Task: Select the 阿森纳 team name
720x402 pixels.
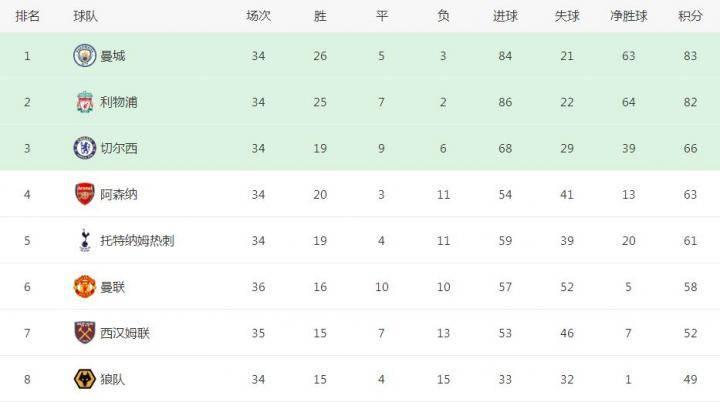Action: pyautogui.click(x=119, y=194)
